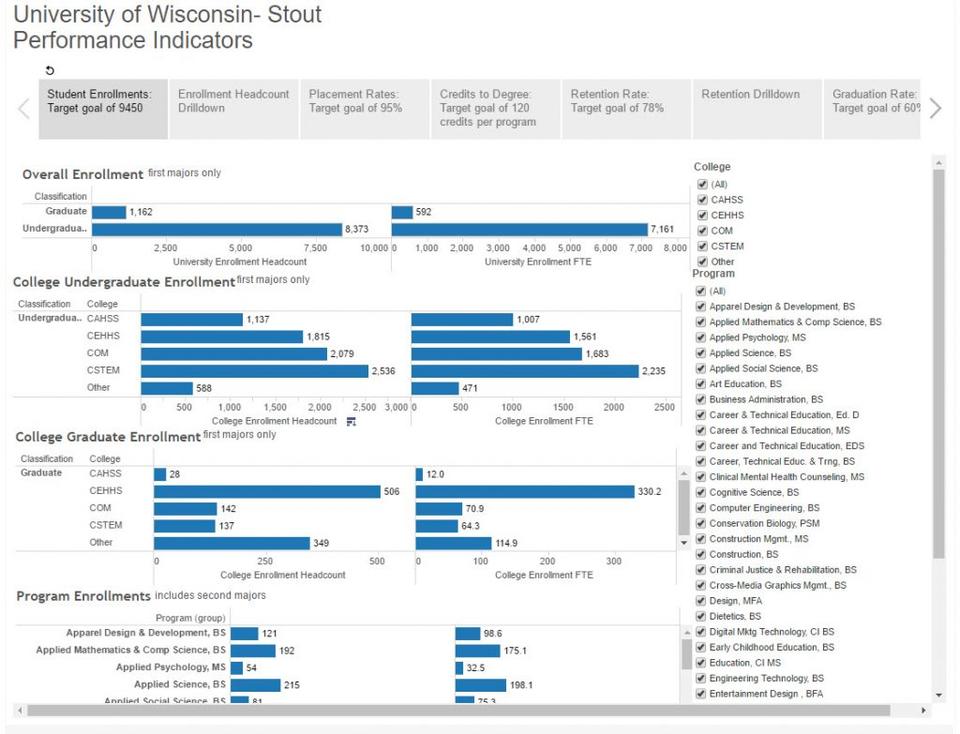The width and height of the screenshot is (960, 734).
Task: Select the CSTEM undergraduate headcount bar 2,536
Action: tap(255, 371)
